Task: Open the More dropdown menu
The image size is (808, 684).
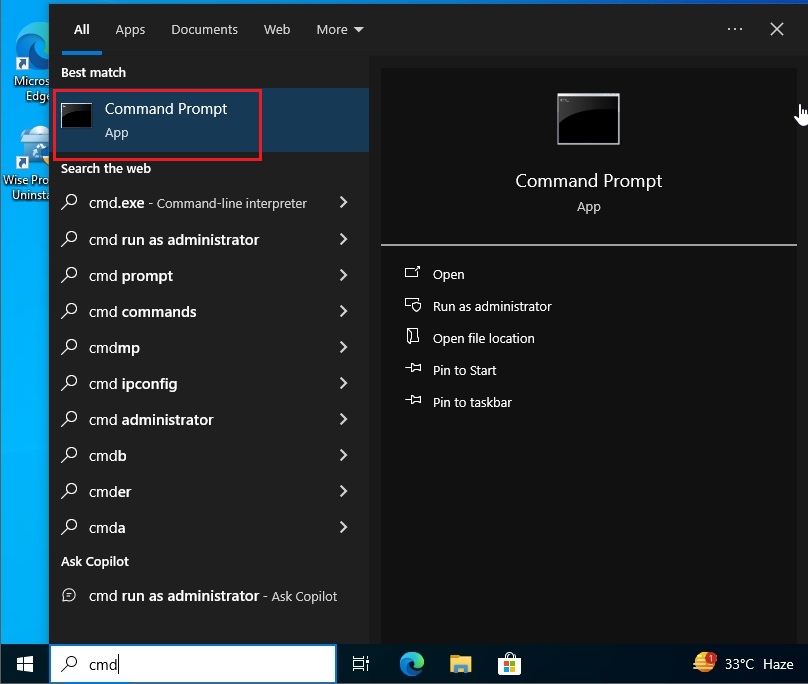Action: tap(339, 29)
